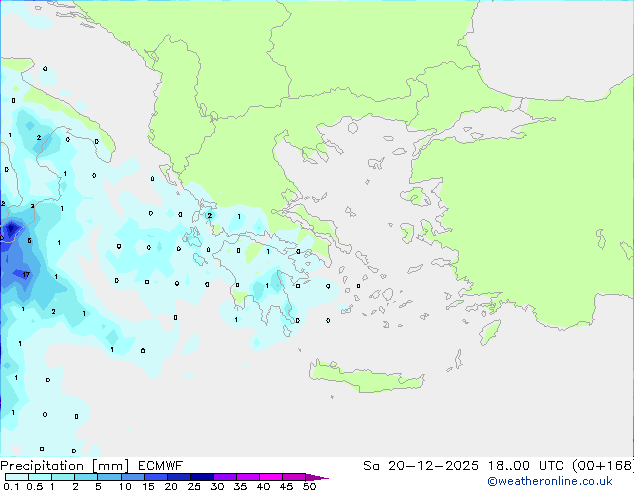The width and height of the screenshot is (634, 490).
Task: Click the '17' precipitation value on map
Action: tap(26, 275)
